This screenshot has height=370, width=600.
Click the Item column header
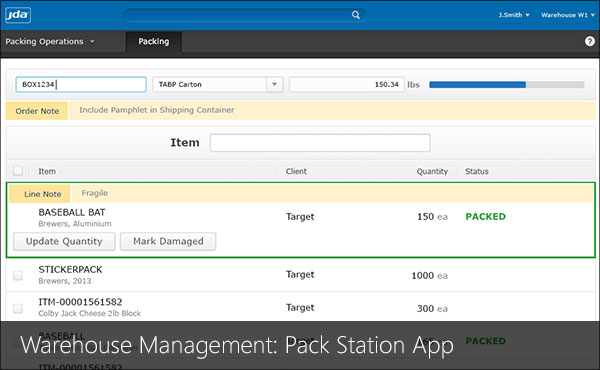pyautogui.click(x=47, y=171)
